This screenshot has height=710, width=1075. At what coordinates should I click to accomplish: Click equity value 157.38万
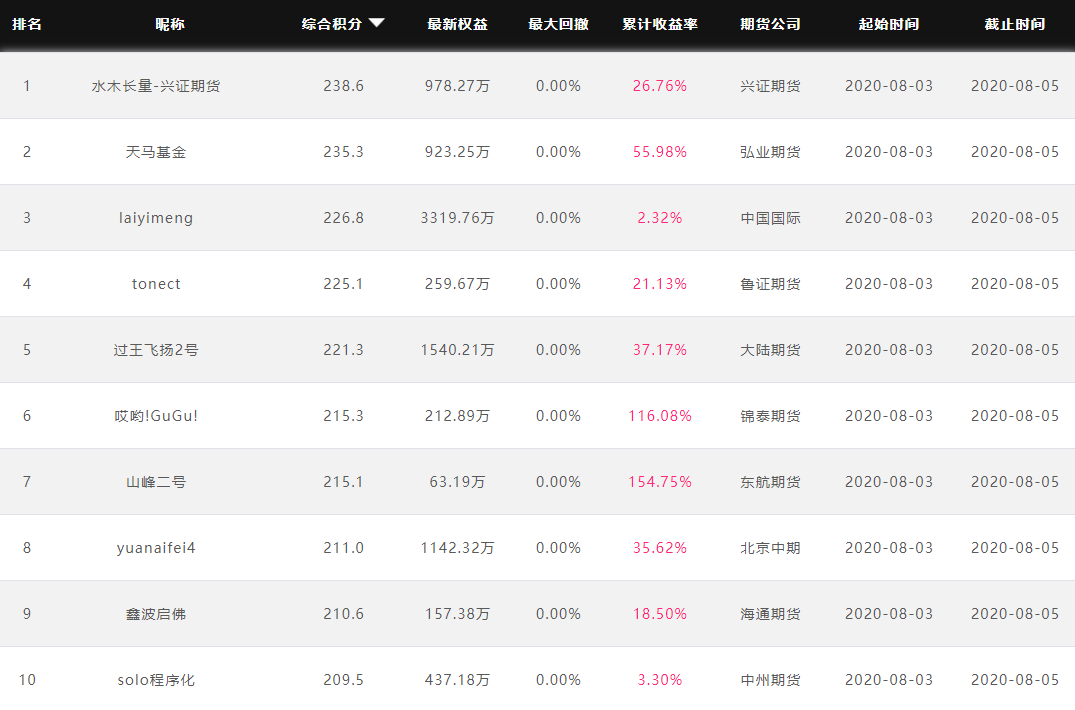tap(457, 614)
